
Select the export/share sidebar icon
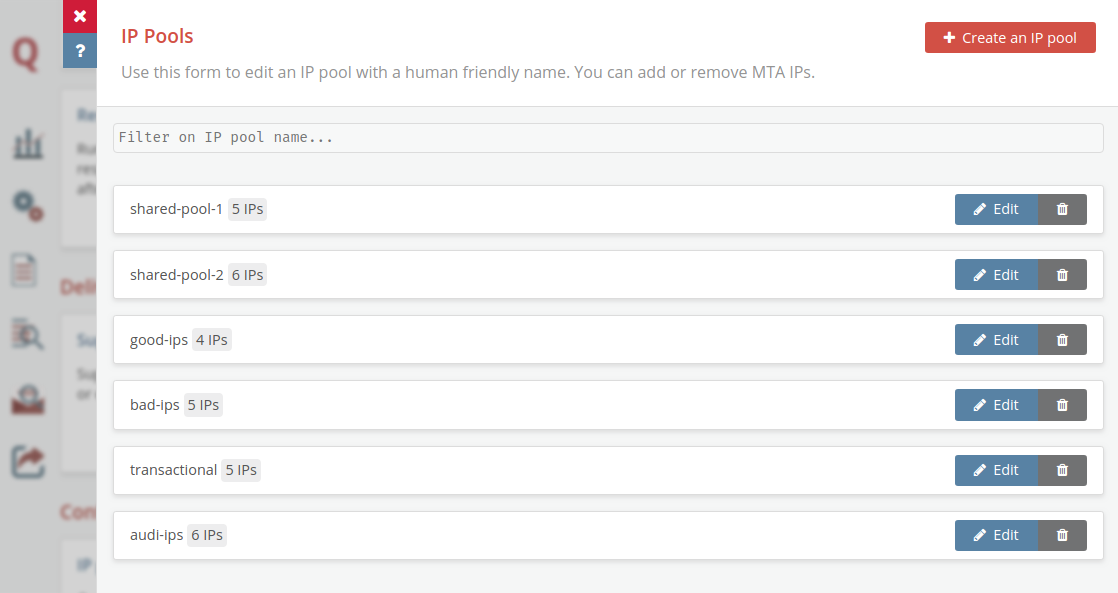(x=27, y=462)
